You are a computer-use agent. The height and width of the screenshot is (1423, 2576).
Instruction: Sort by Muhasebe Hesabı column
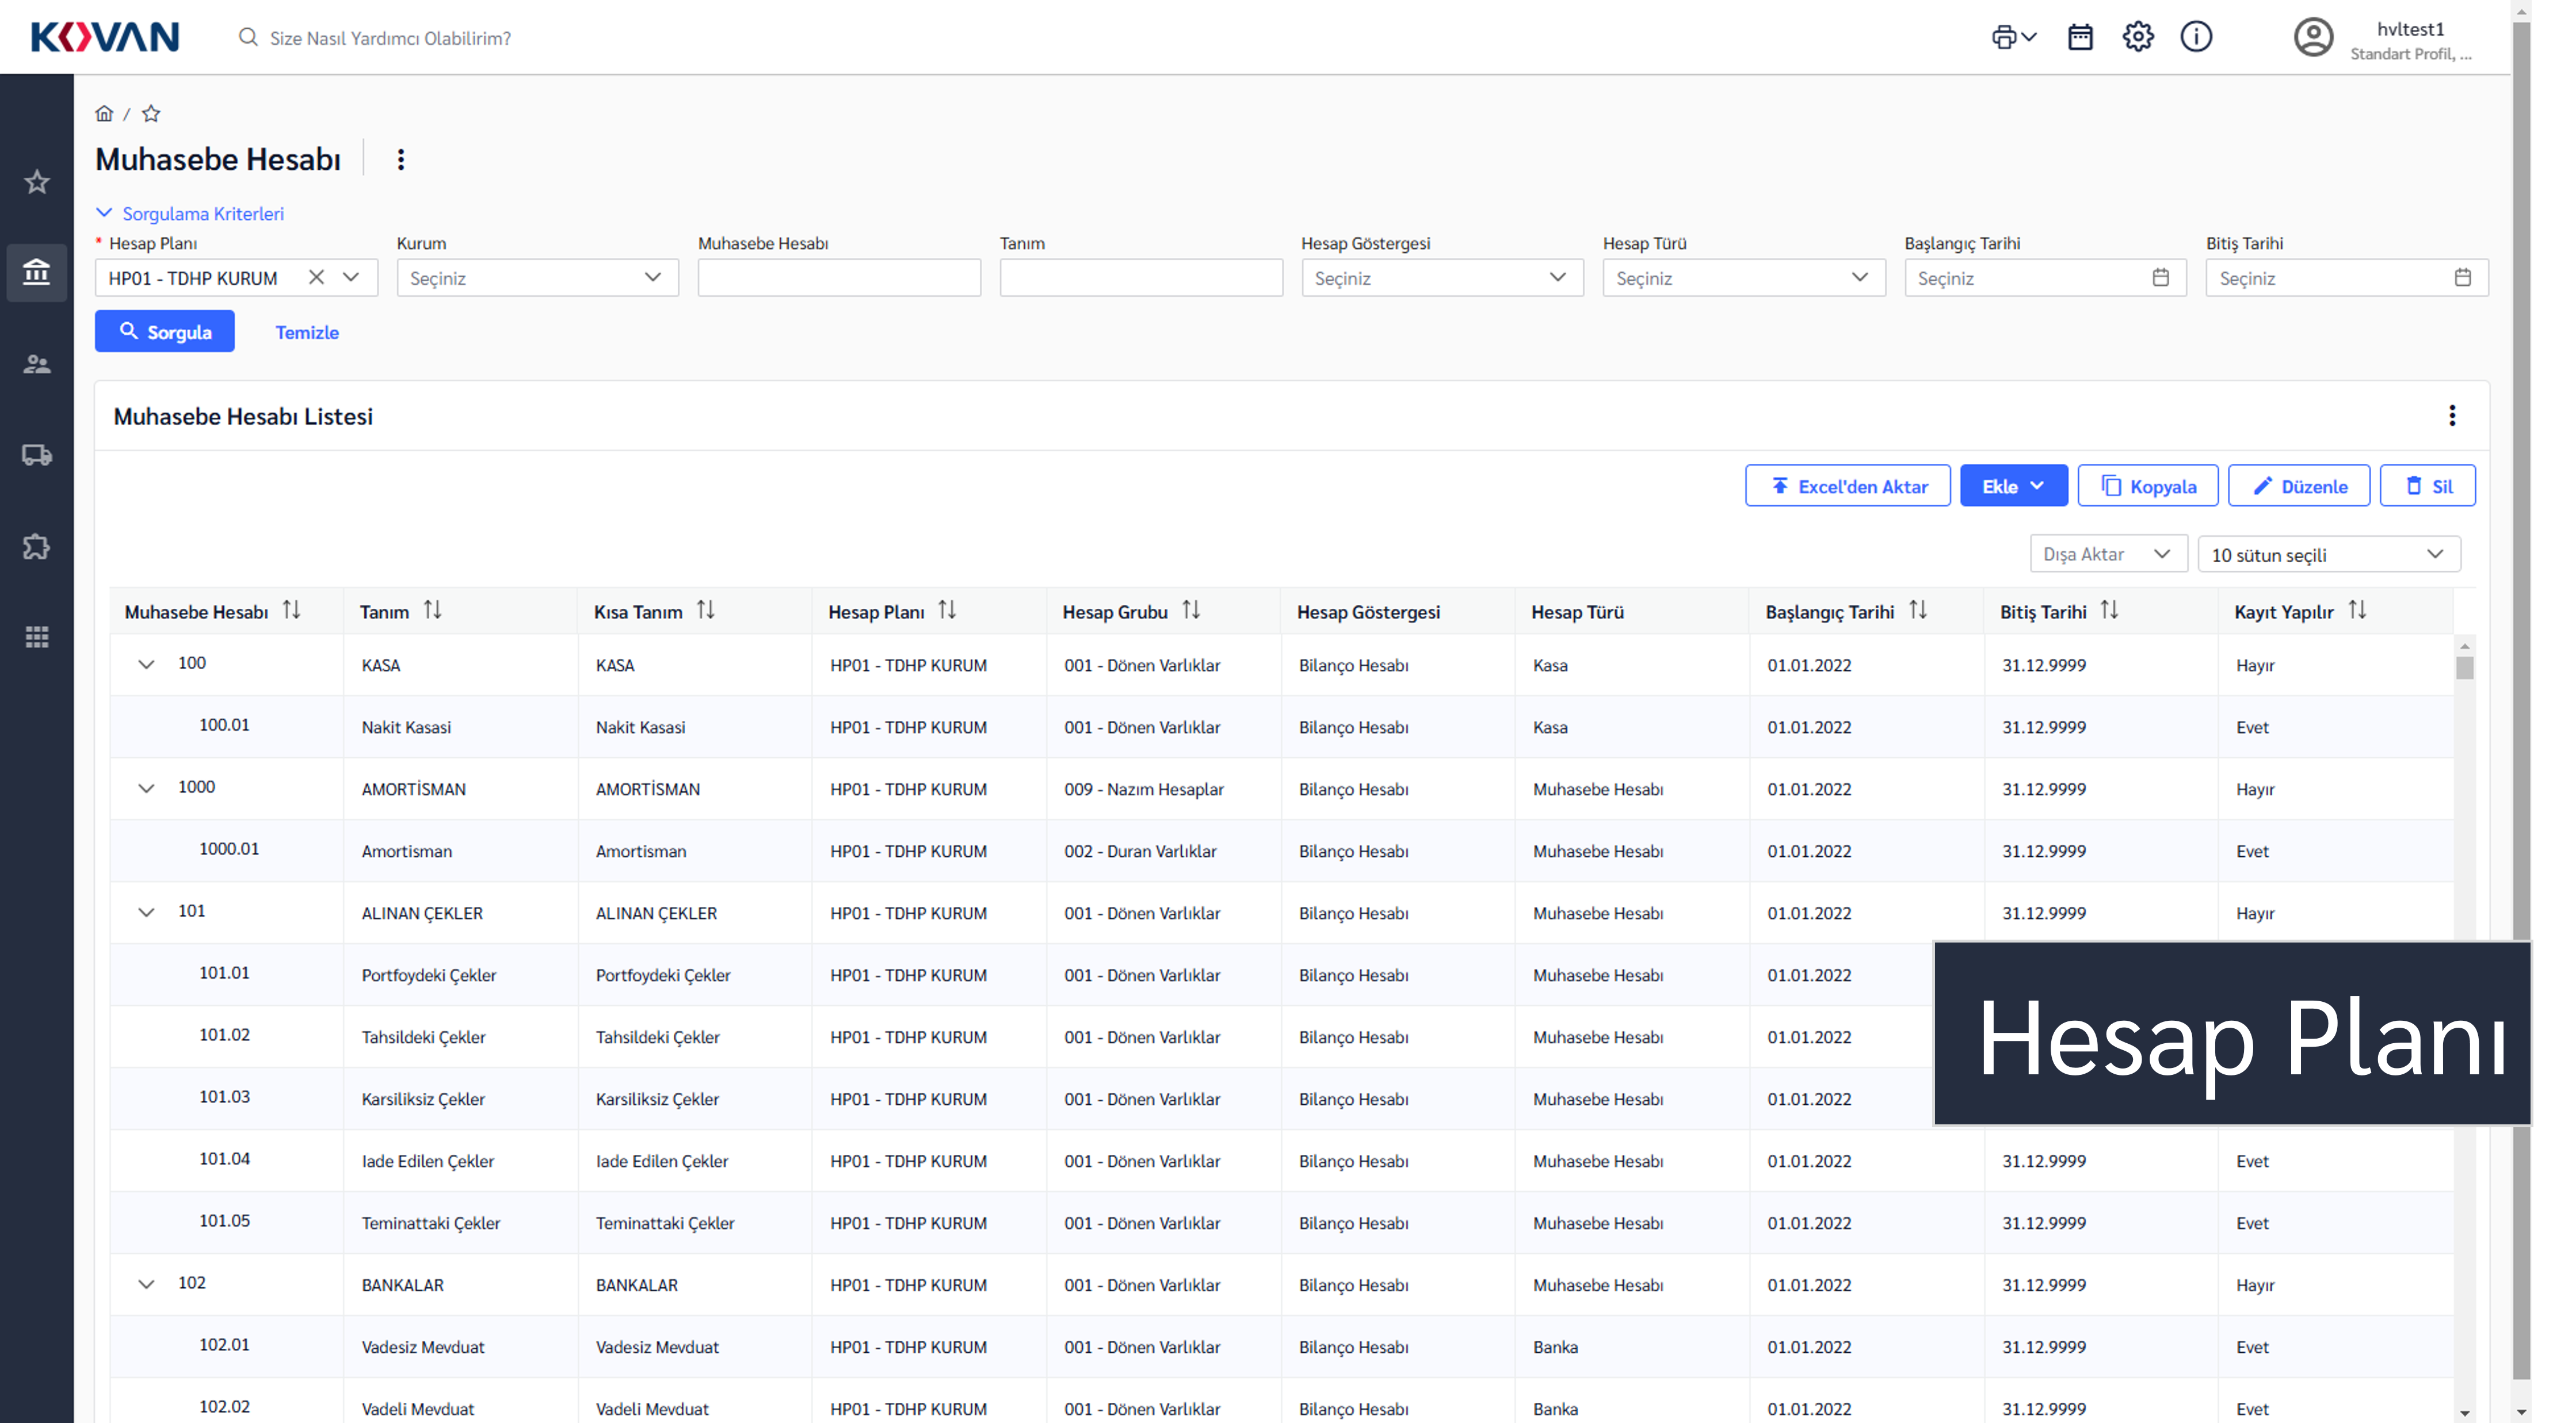[x=291, y=610]
